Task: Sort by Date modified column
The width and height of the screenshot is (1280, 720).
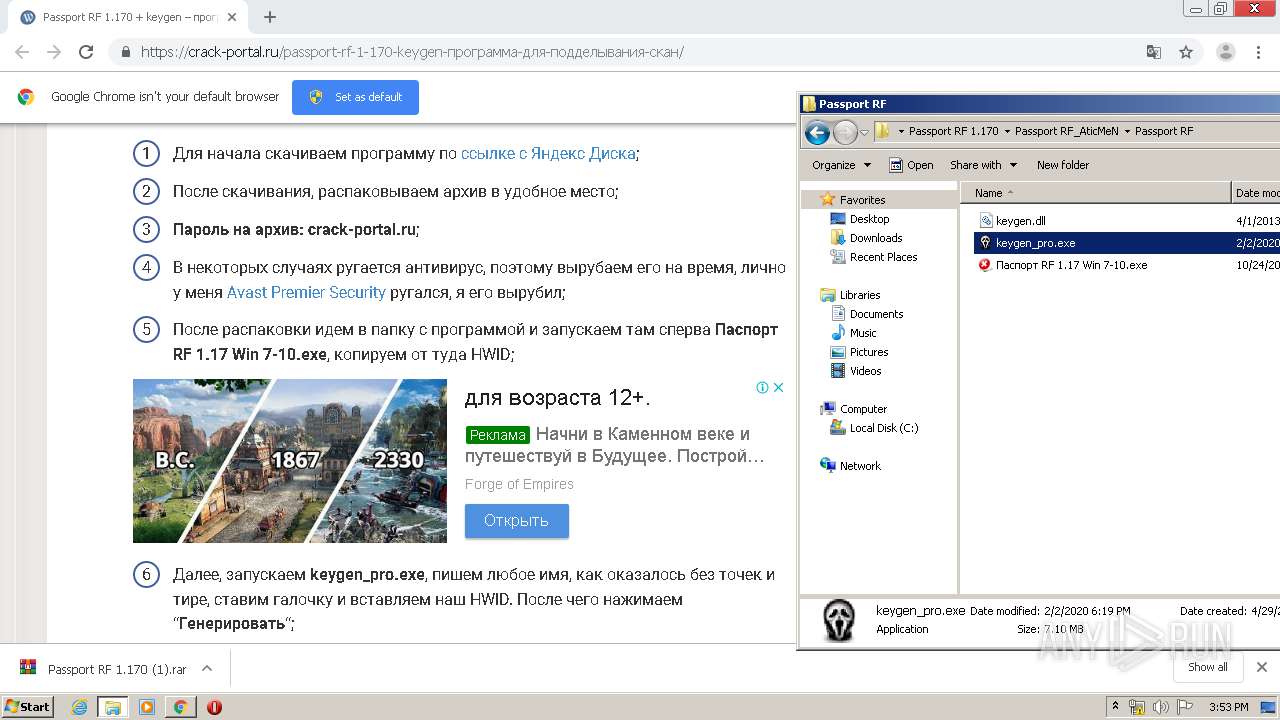Action: 1256,193
